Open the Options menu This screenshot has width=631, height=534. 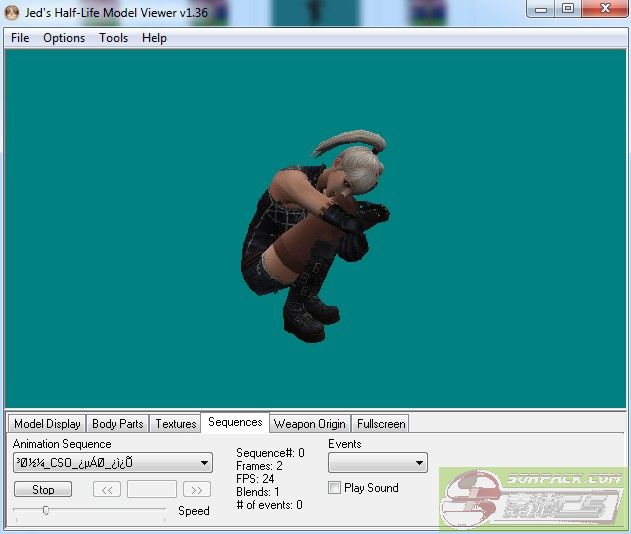coord(64,38)
